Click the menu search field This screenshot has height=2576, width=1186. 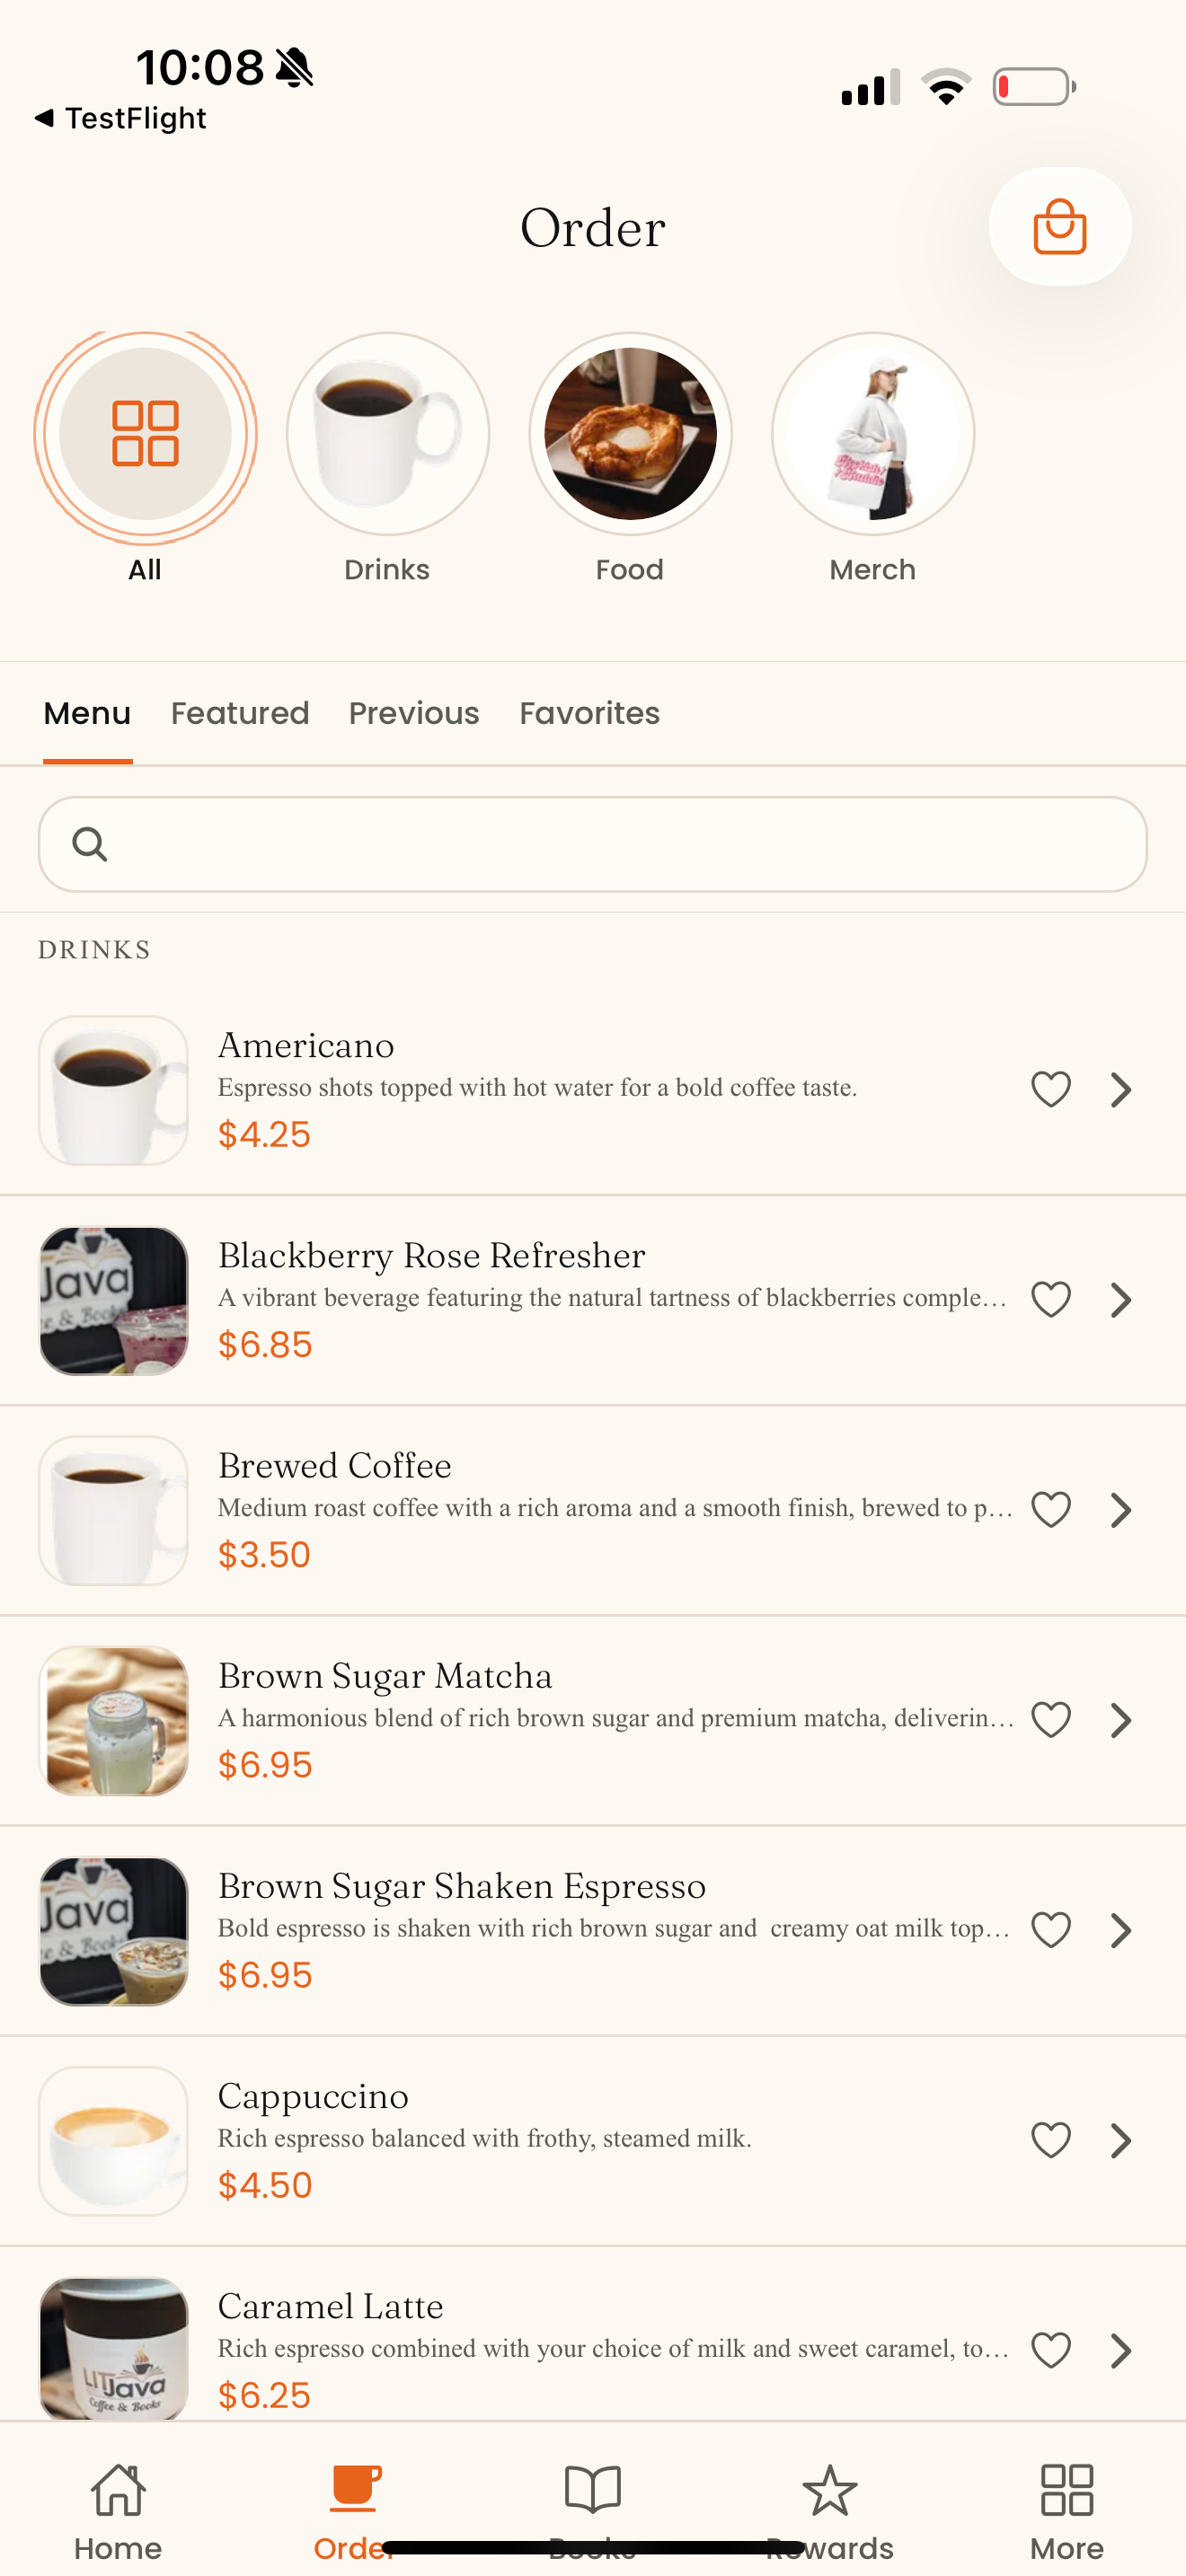pyautogui.click(x=593, y=844)
